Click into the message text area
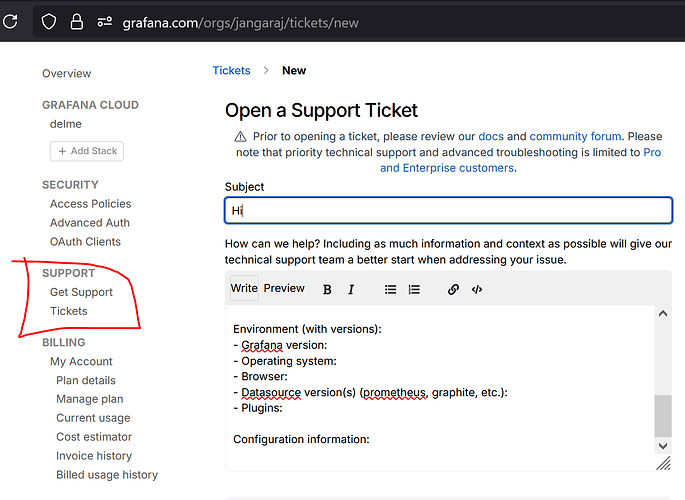This screenshot has height=500, width=685. (440, 388)
